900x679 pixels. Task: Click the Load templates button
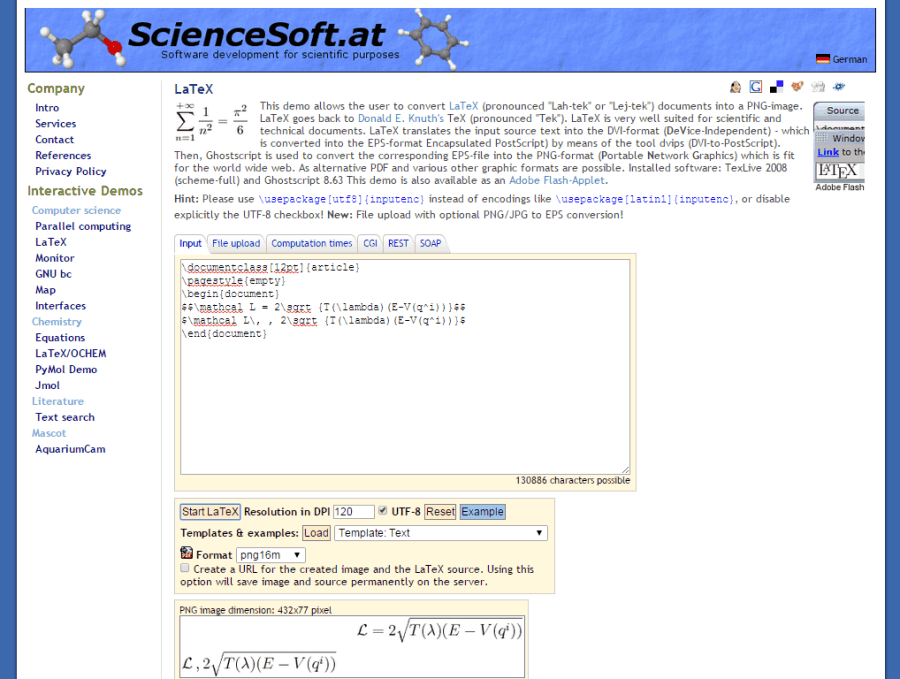pos(316,533)
